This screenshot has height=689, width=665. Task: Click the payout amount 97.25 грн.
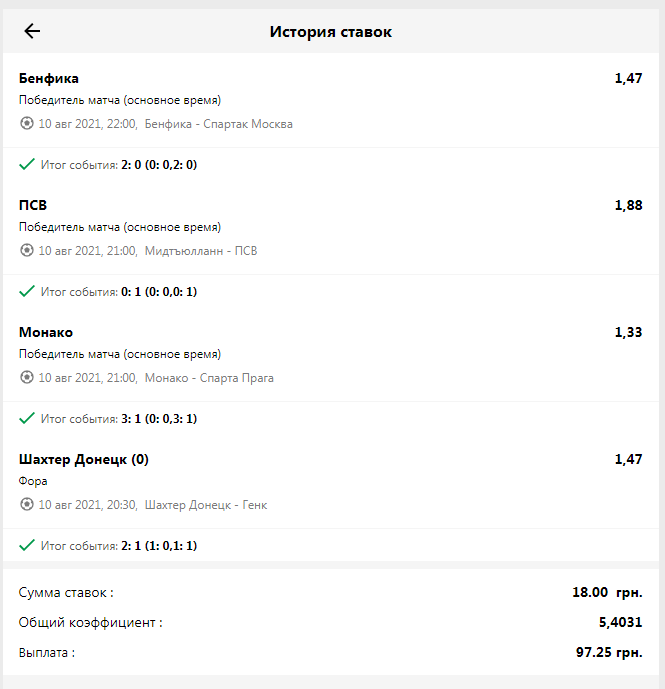click(x=609, y=653)
